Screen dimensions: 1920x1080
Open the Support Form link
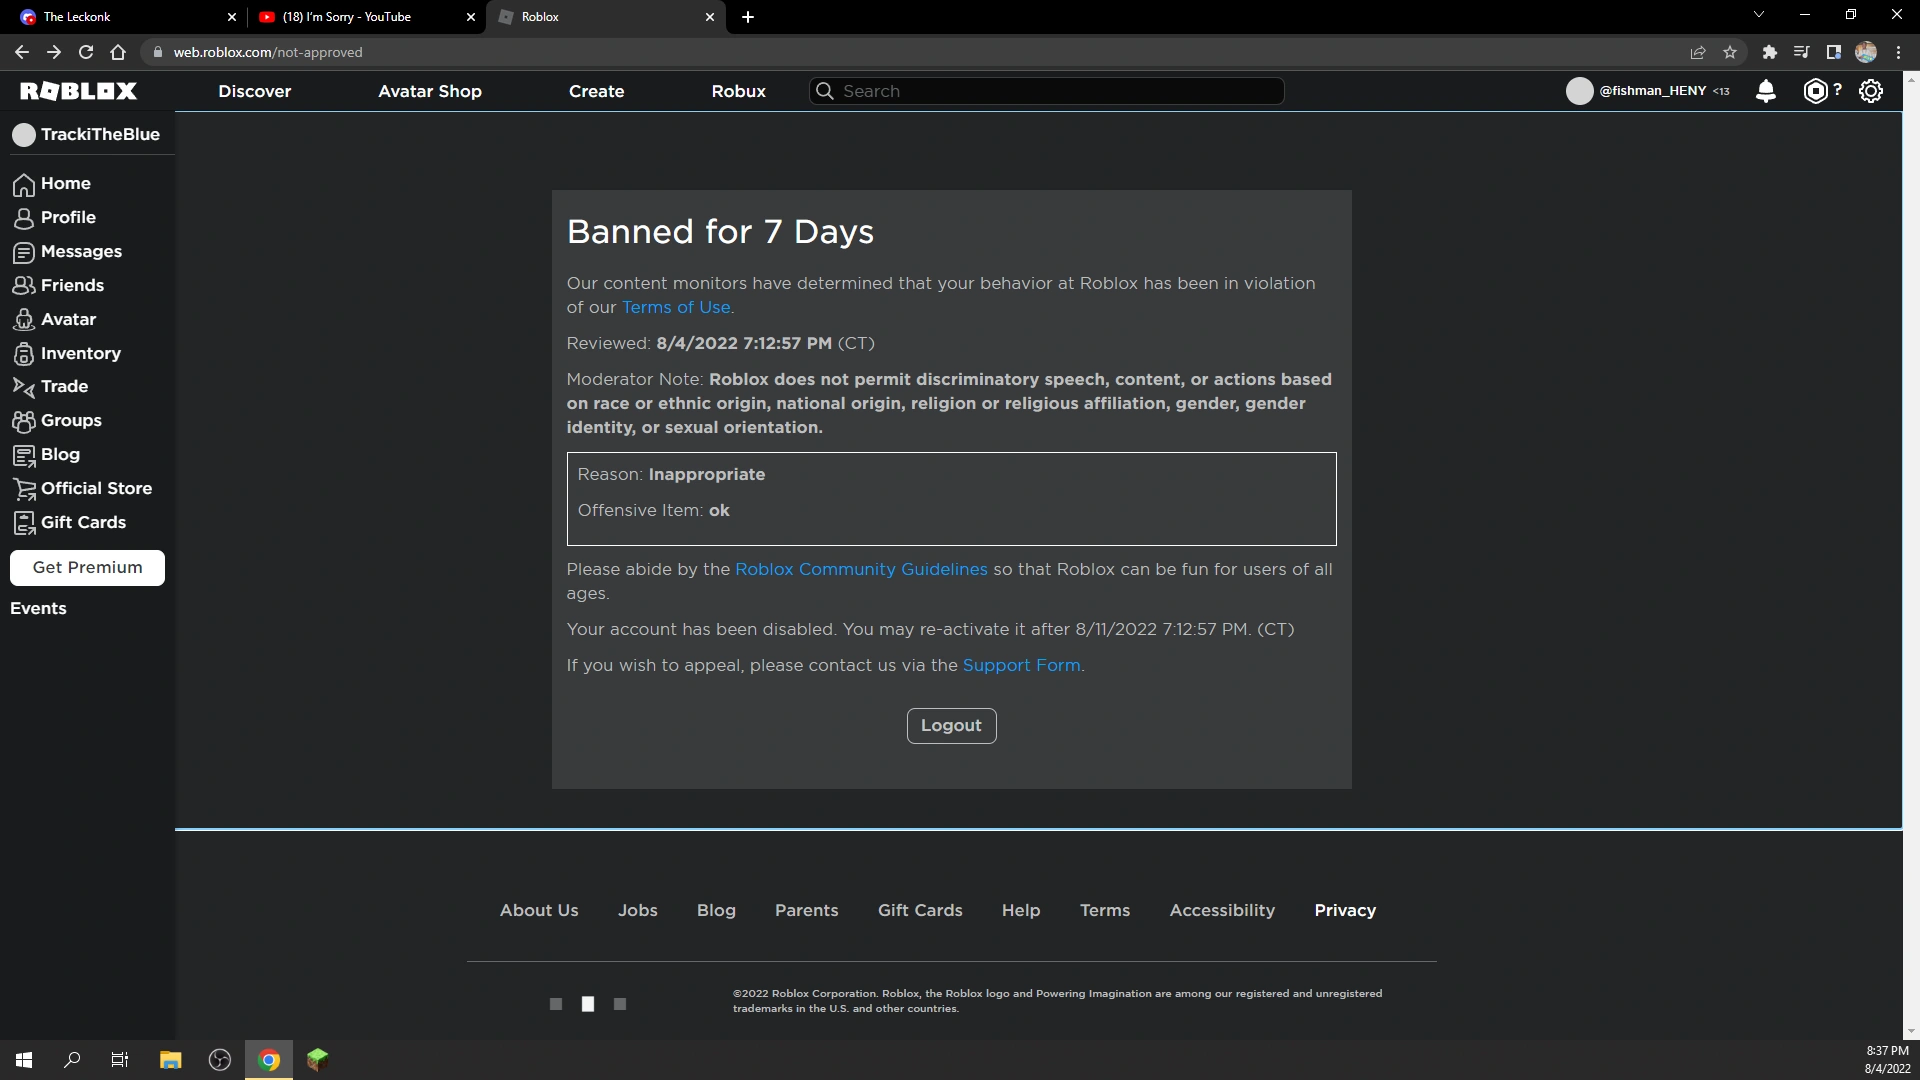tap(1021, 666)
